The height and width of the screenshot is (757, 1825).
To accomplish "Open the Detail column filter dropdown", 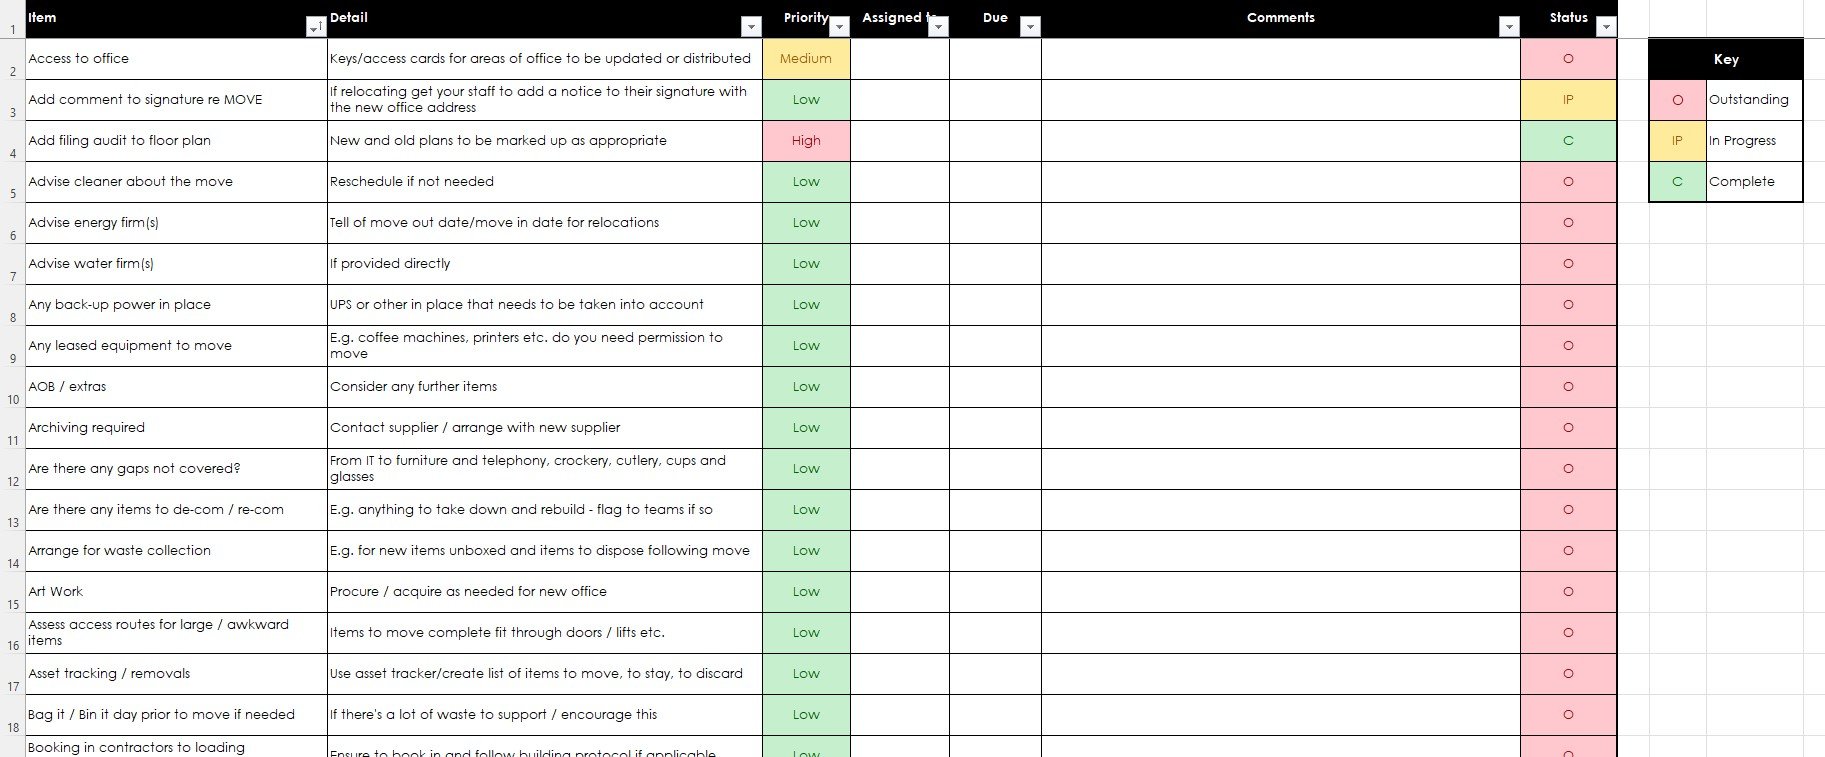I will pos(751,27).
